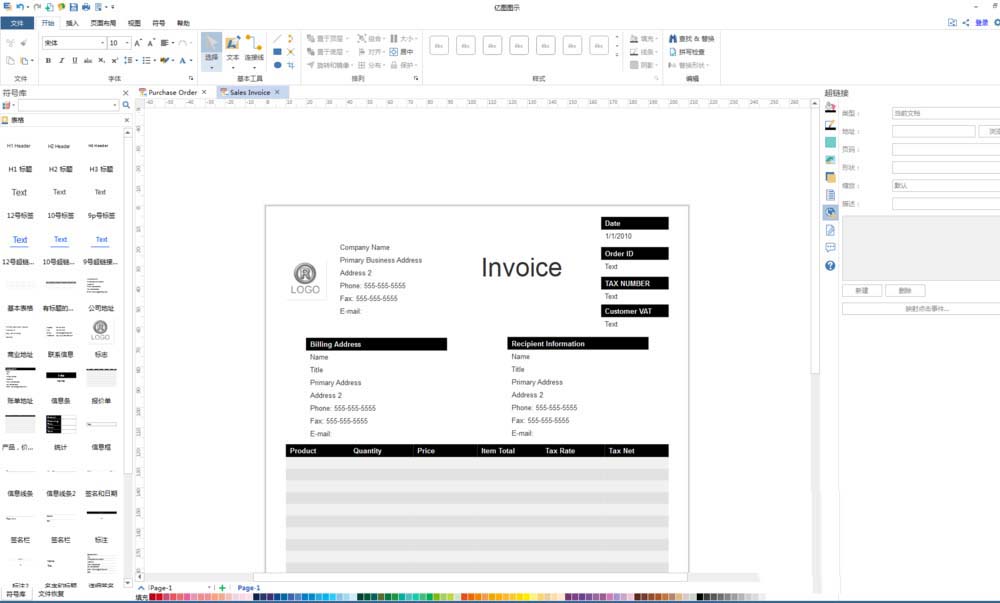Decrease font size with the shrink font icon

pos(151,43)
